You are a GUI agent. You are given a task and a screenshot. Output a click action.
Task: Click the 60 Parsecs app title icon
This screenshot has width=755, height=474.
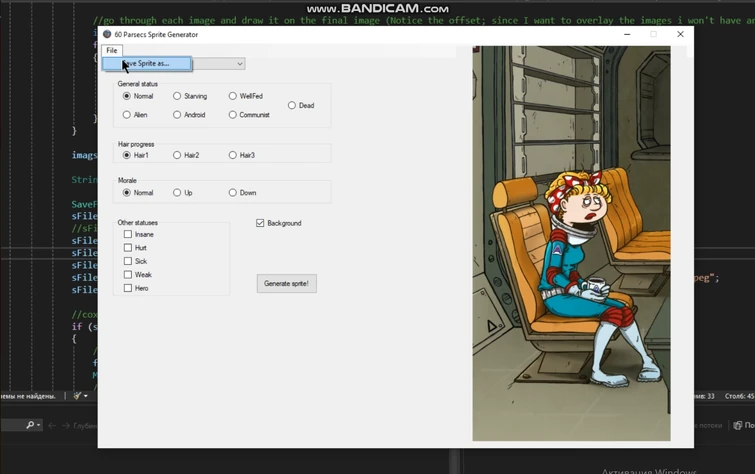click(107, 34)
